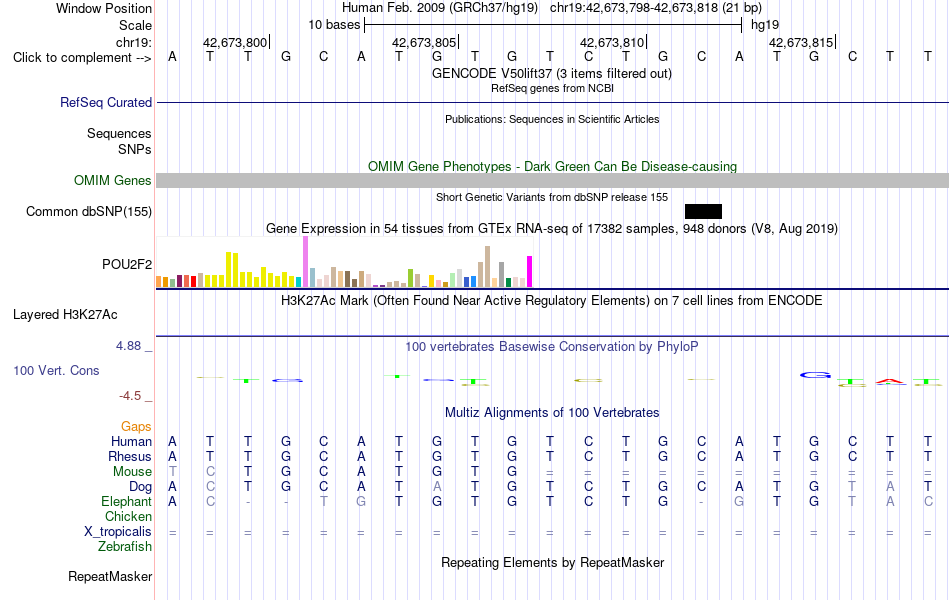This screenshot has width=950, height=600.
Task: Open the 100 Vert. Cons track label
Action: [56, 370]
